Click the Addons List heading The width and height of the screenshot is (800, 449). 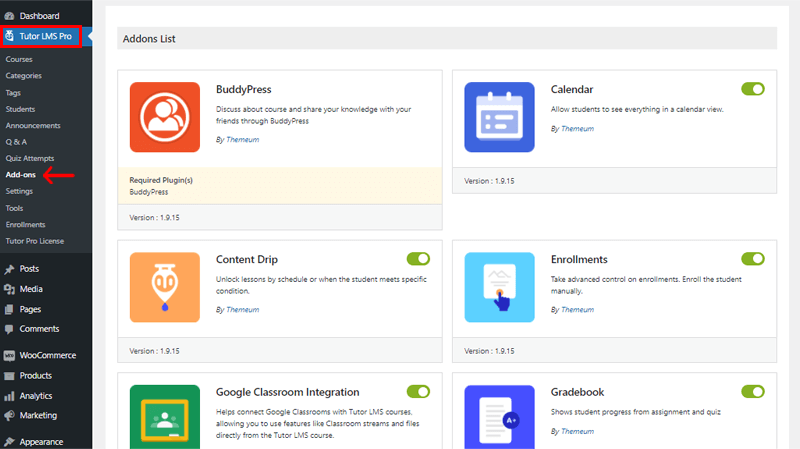[149, 39]
